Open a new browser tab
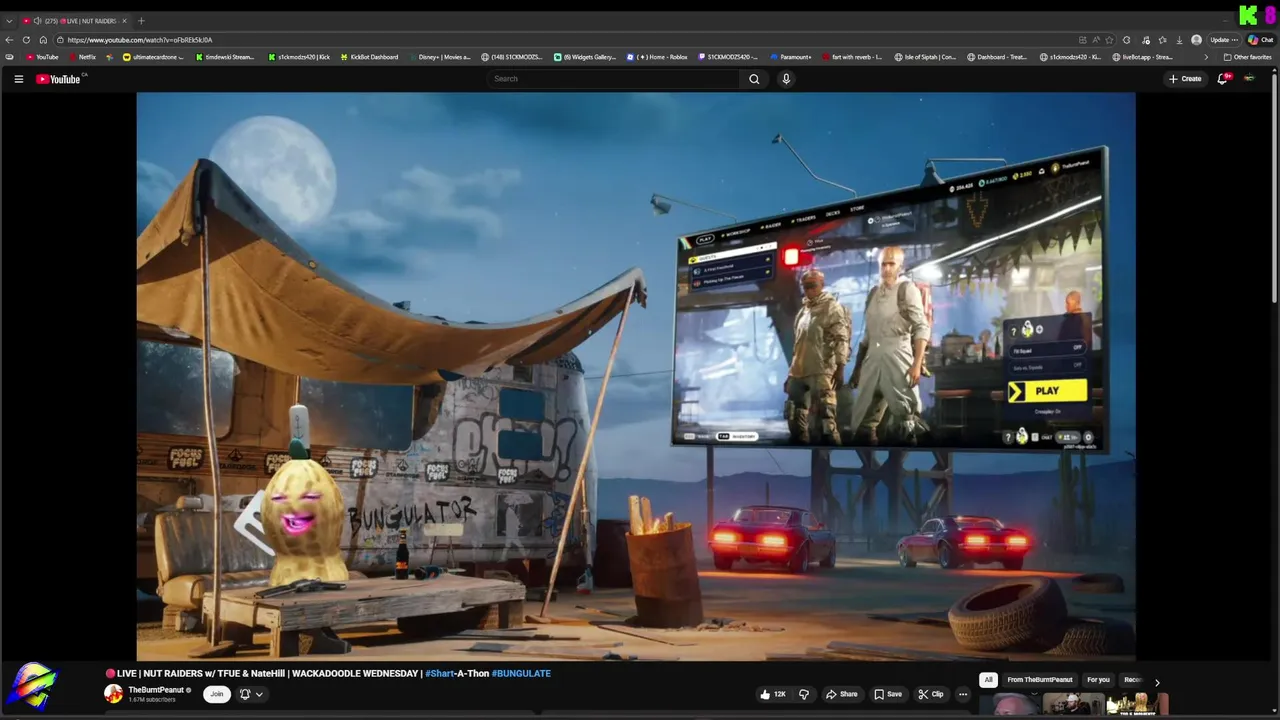 pos(141,21)
